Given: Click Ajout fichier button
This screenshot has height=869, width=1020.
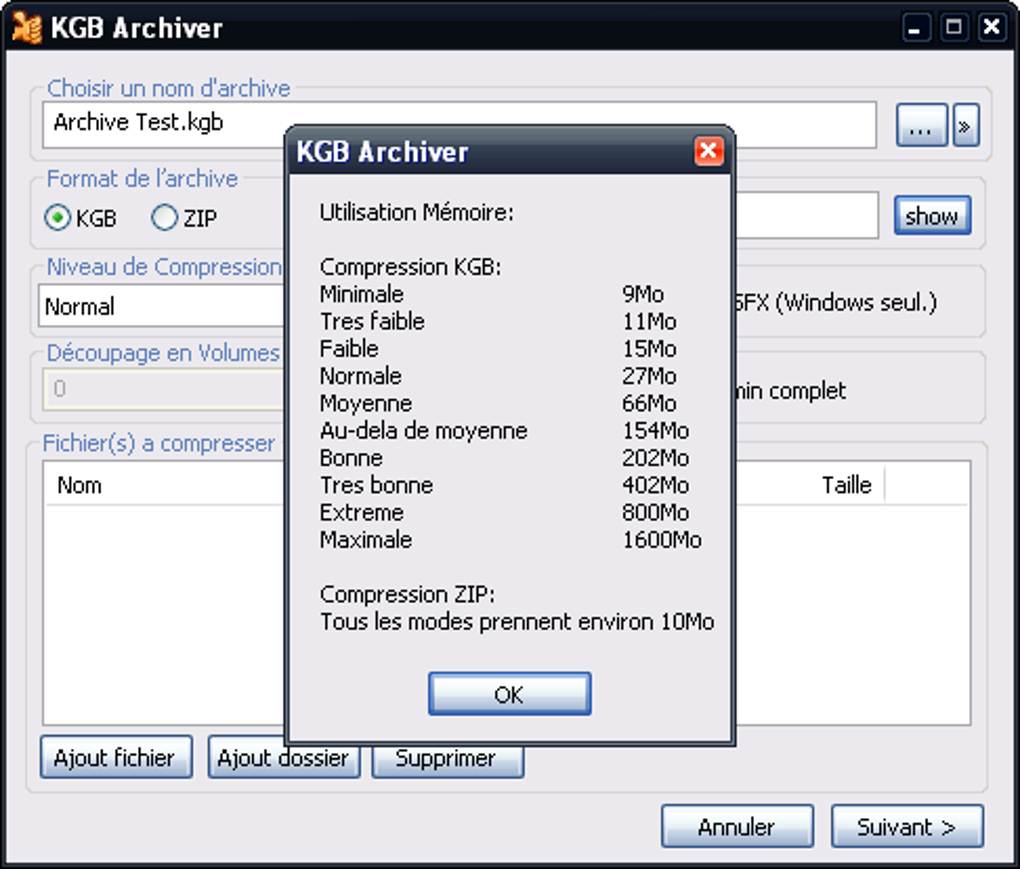Looking at the screenshot, I should 116,757.
